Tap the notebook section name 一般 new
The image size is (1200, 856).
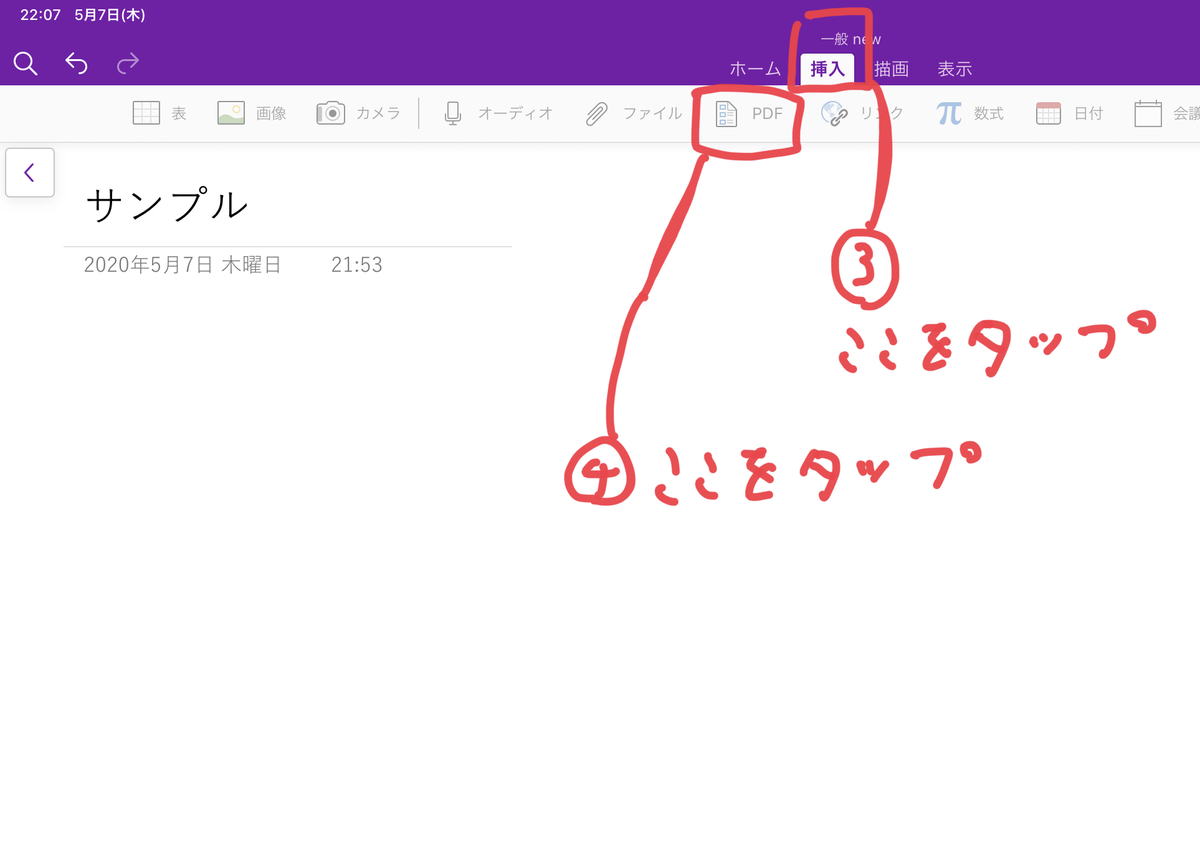[x=851, y=40]
